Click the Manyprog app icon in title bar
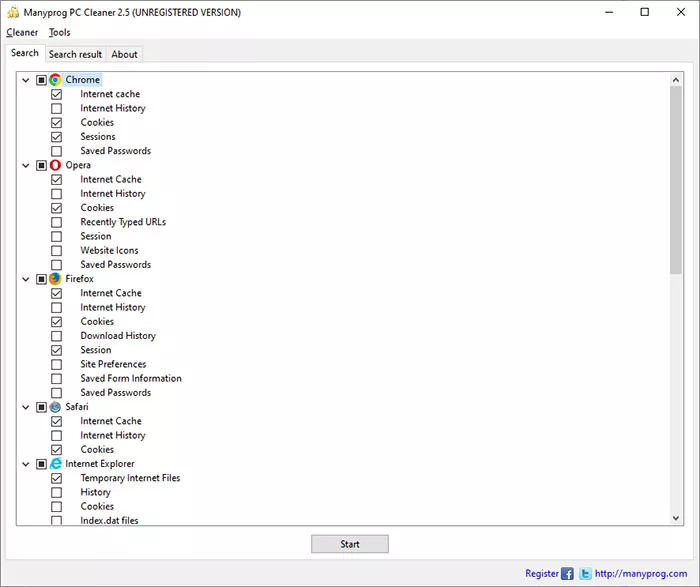 pyautogui.click(x=13, y=12)
